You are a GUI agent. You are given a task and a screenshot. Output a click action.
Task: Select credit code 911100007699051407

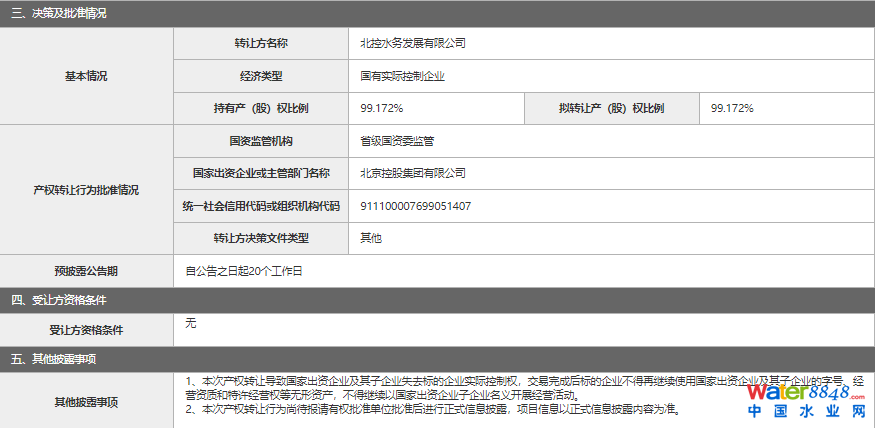[x=415, y=206]
